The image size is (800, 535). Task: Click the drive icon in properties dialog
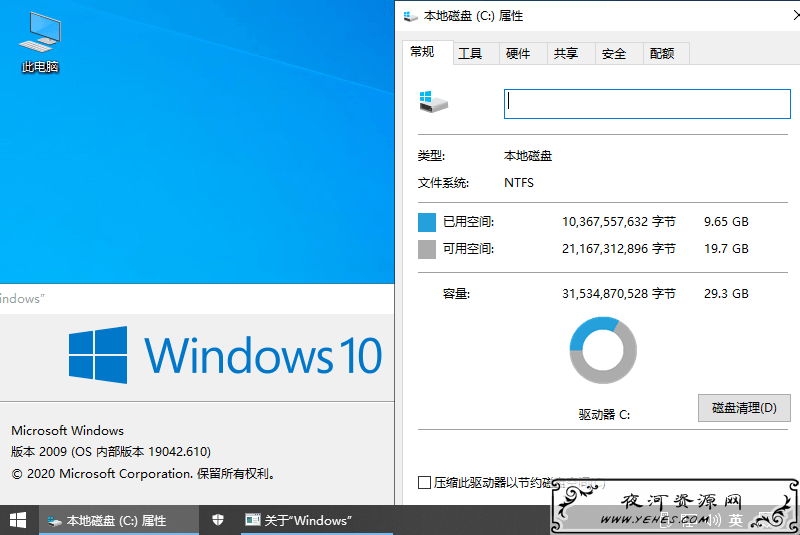(x=433, y=102)
